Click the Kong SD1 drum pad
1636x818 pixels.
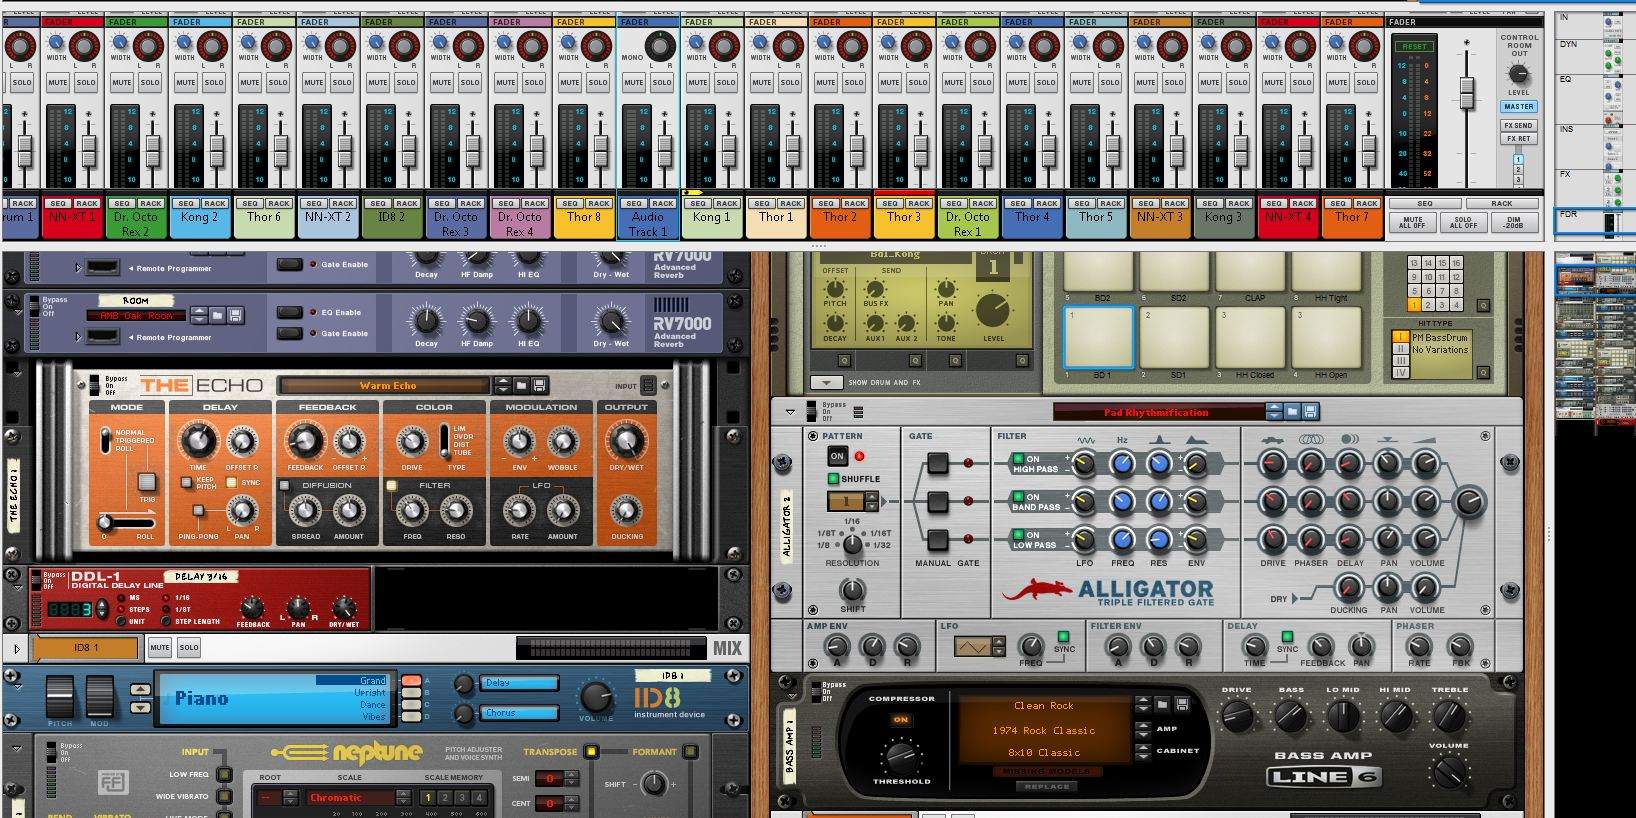tap(1175, 337)
